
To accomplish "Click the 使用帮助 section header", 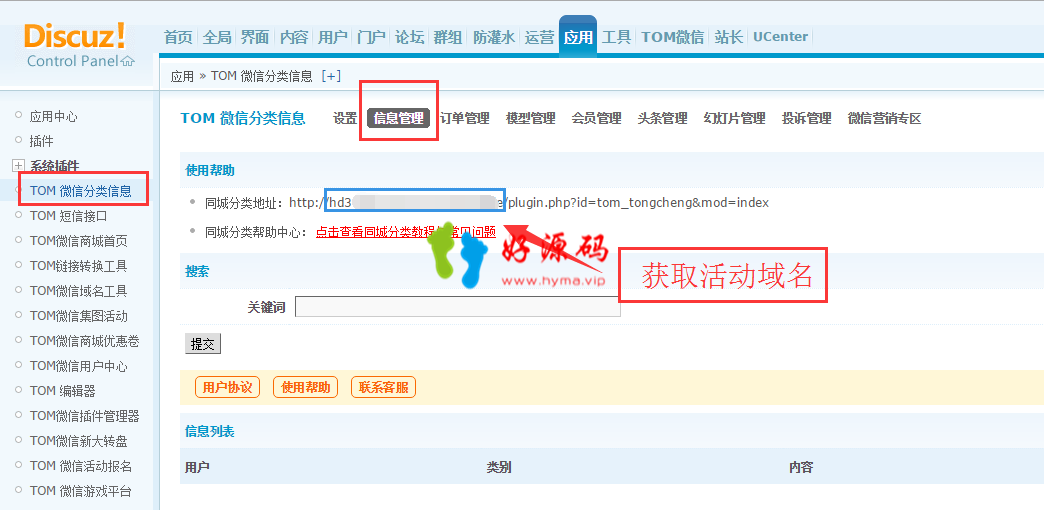I will pos(210,170).
